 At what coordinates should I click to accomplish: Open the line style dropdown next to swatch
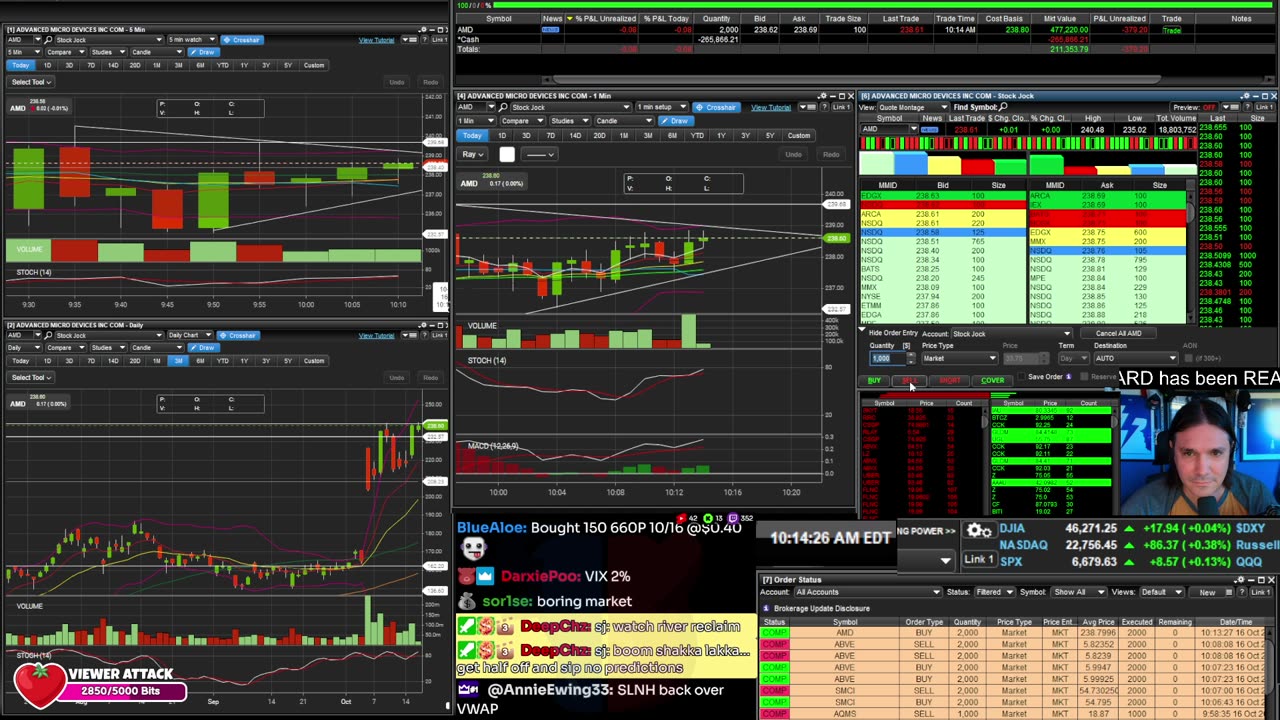pos(539,154)
